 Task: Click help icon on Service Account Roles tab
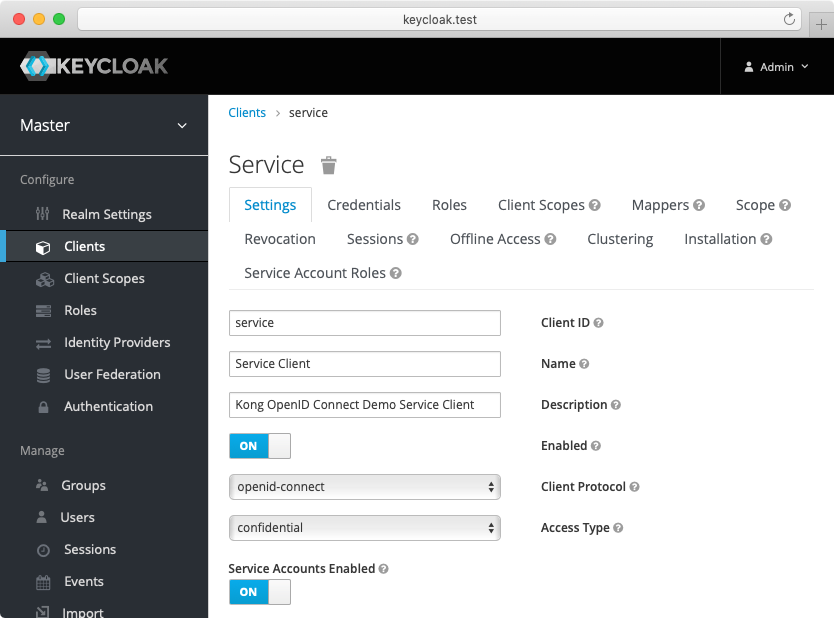[x=395, y=273]
